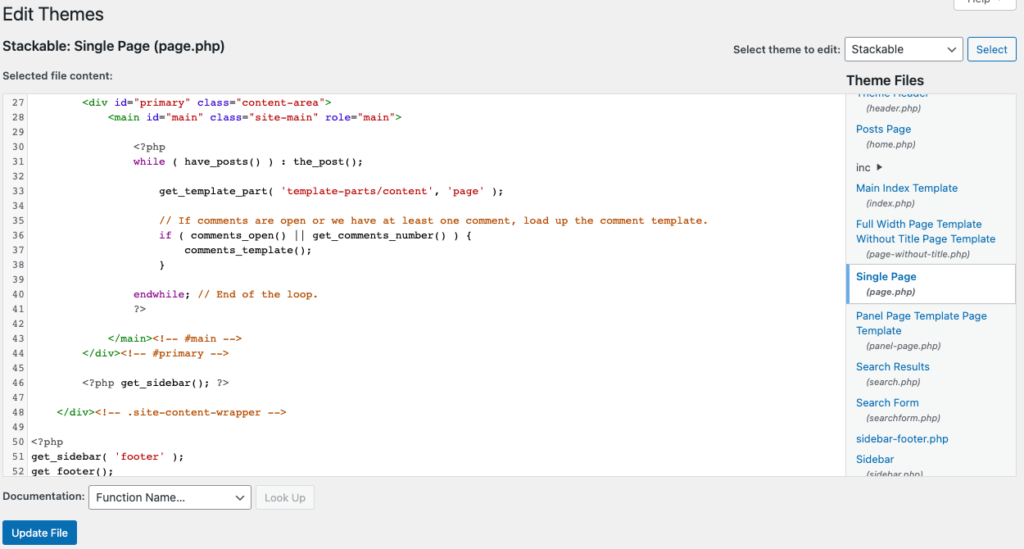Place cursor on get_template_part code line

[331, 191]
